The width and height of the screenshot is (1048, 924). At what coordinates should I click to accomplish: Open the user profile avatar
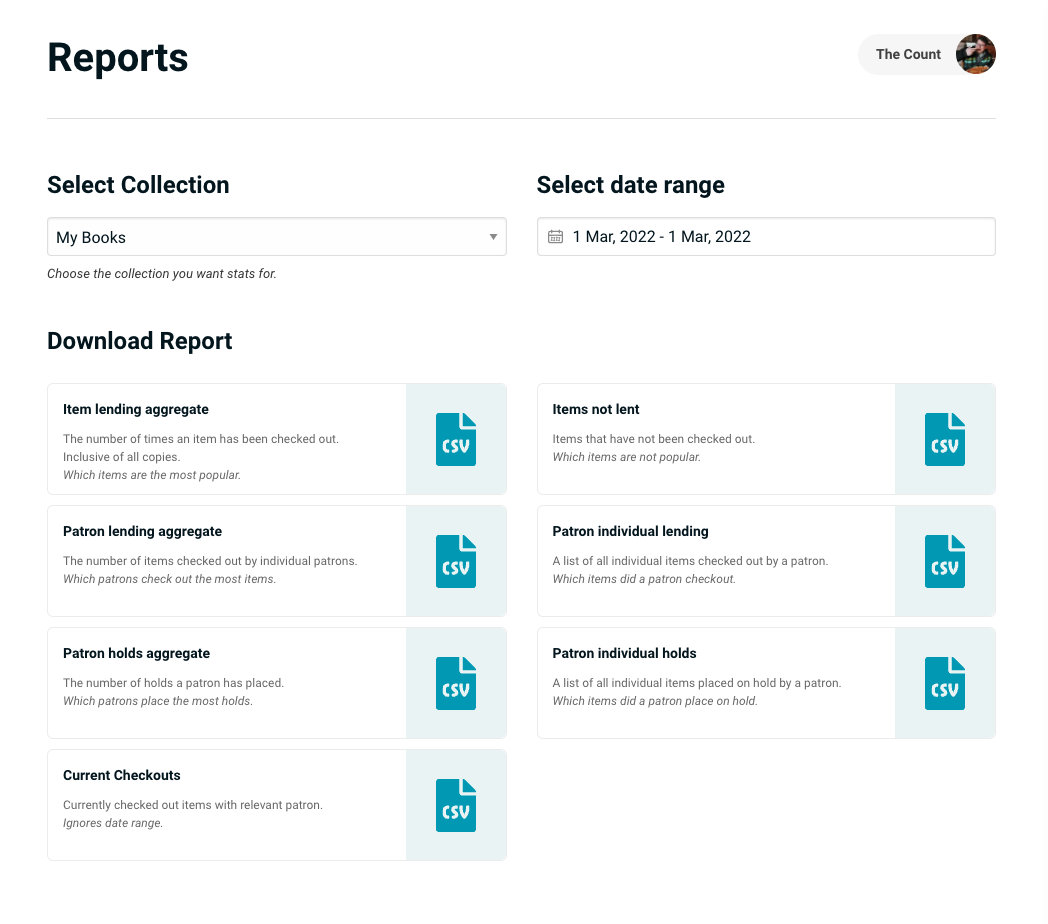[975, 54]
